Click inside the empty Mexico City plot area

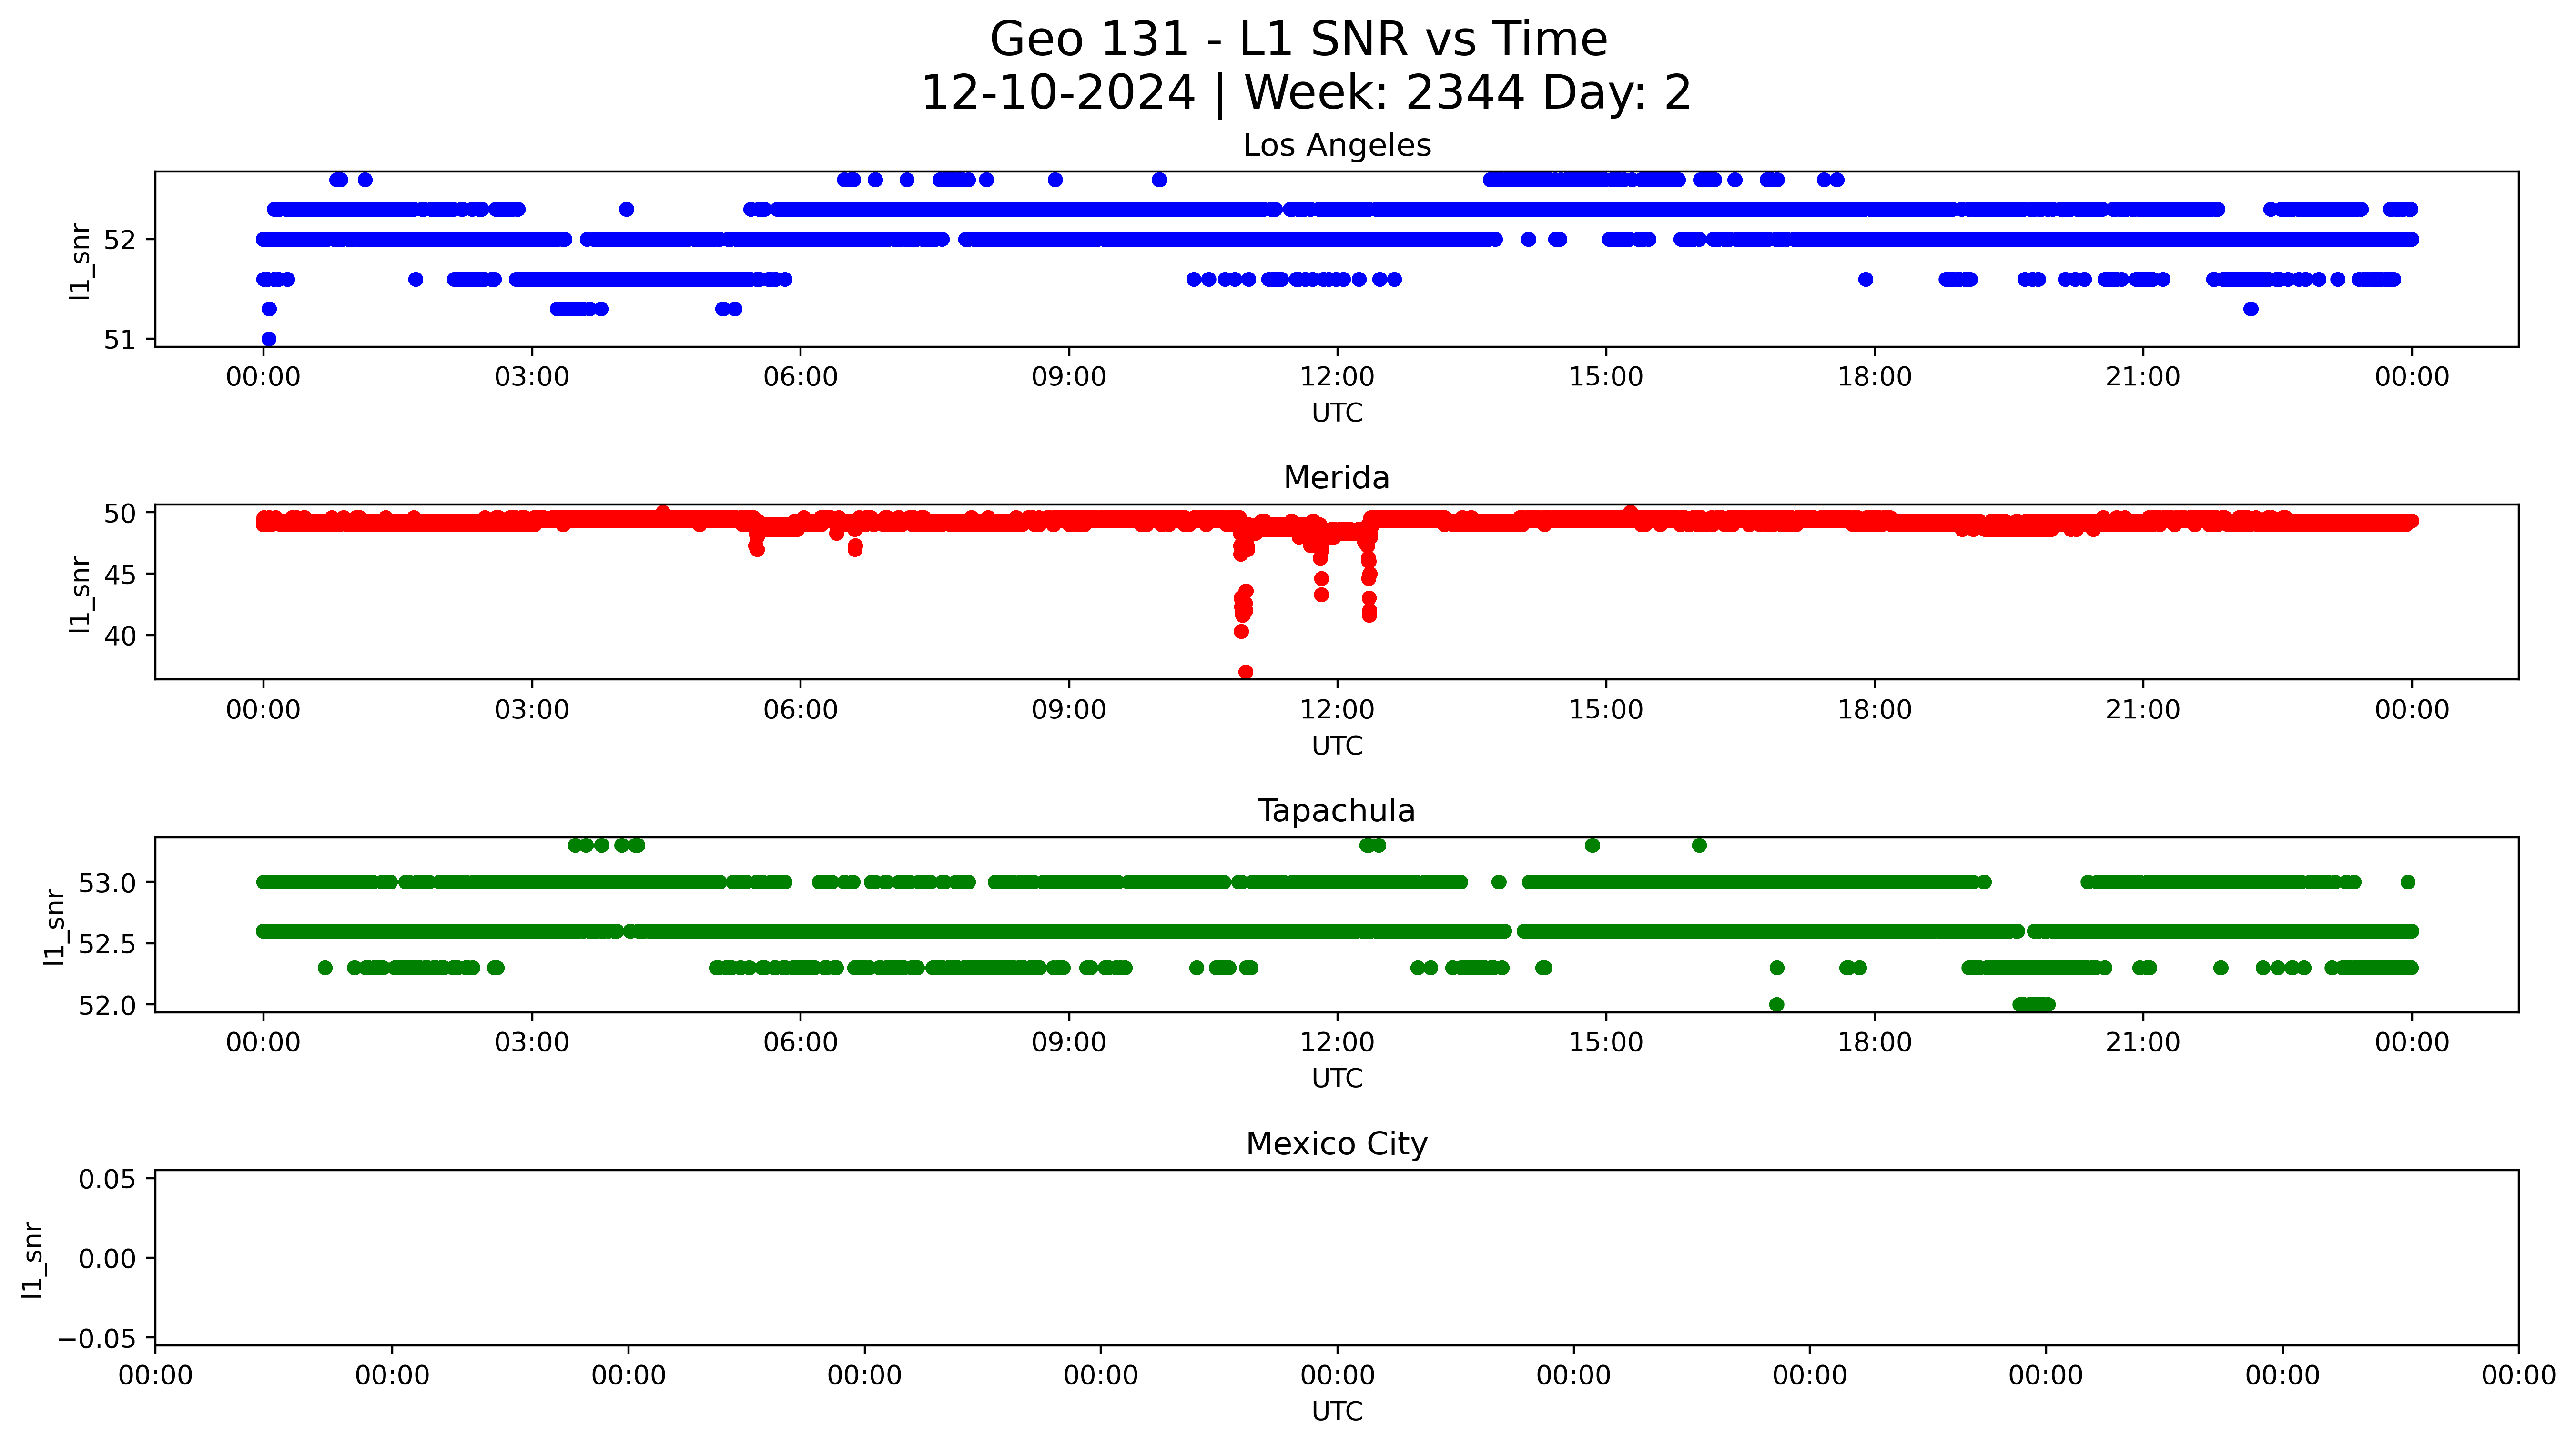pos(1336,1257)
